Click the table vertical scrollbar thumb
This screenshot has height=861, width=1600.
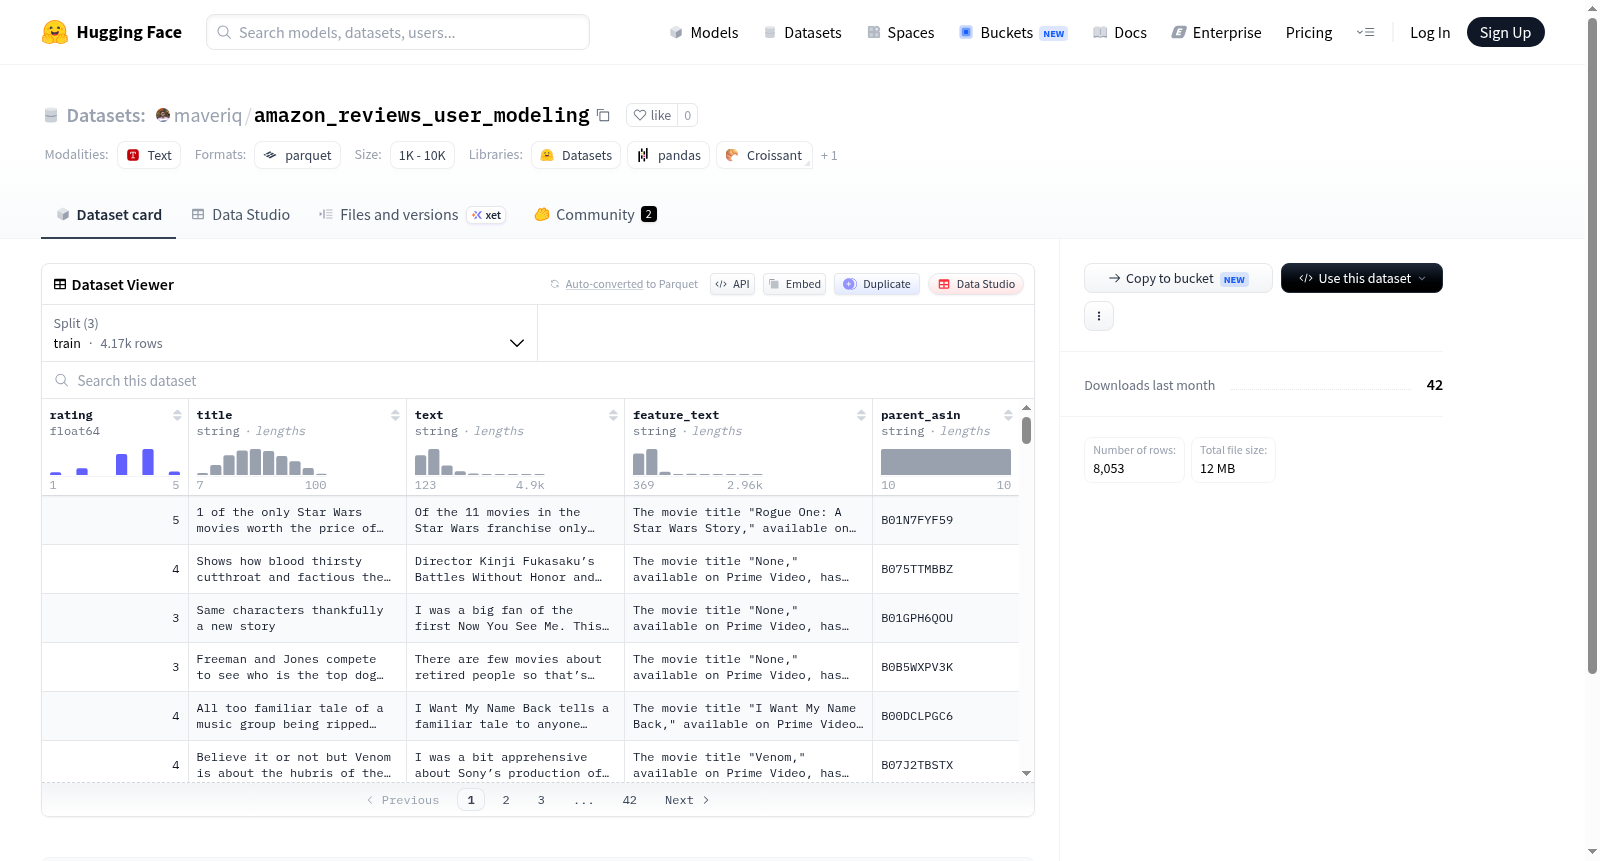[x=1026, y=430]
